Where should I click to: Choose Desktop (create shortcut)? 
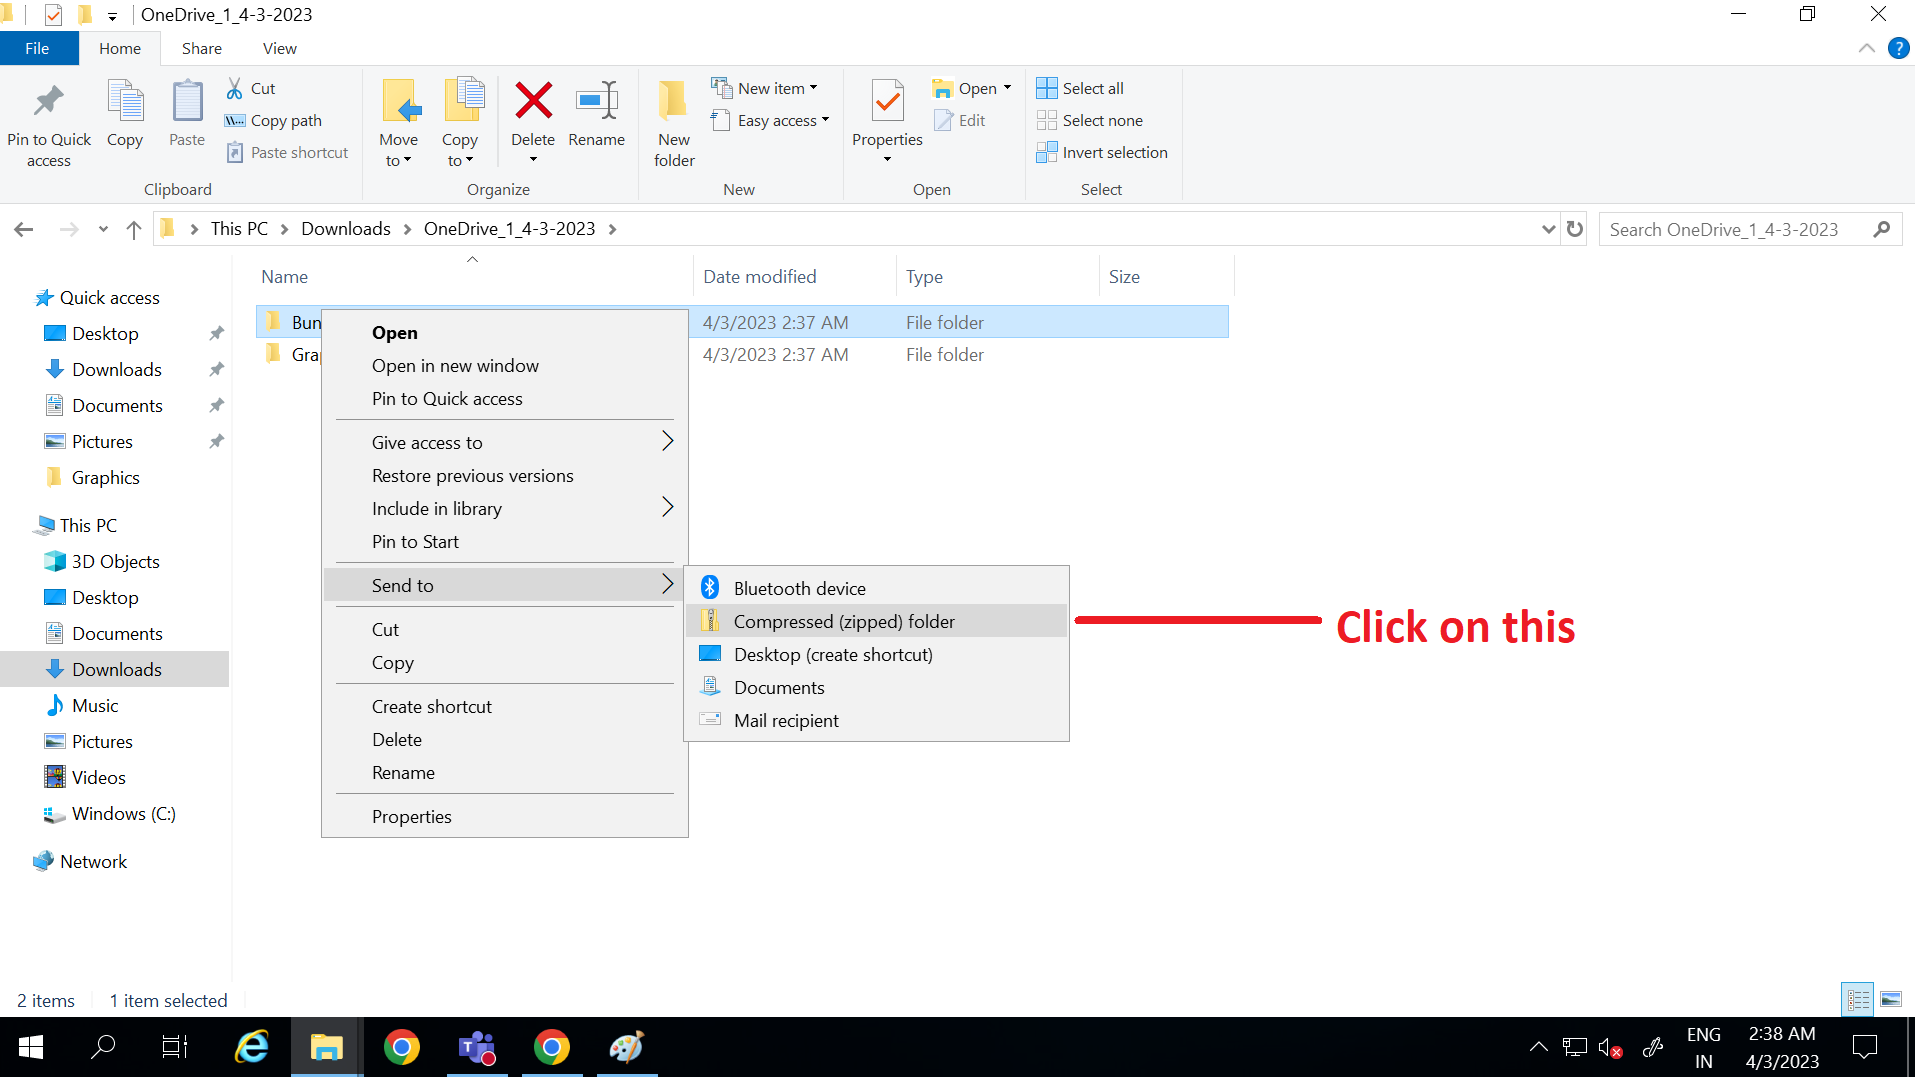877,654
